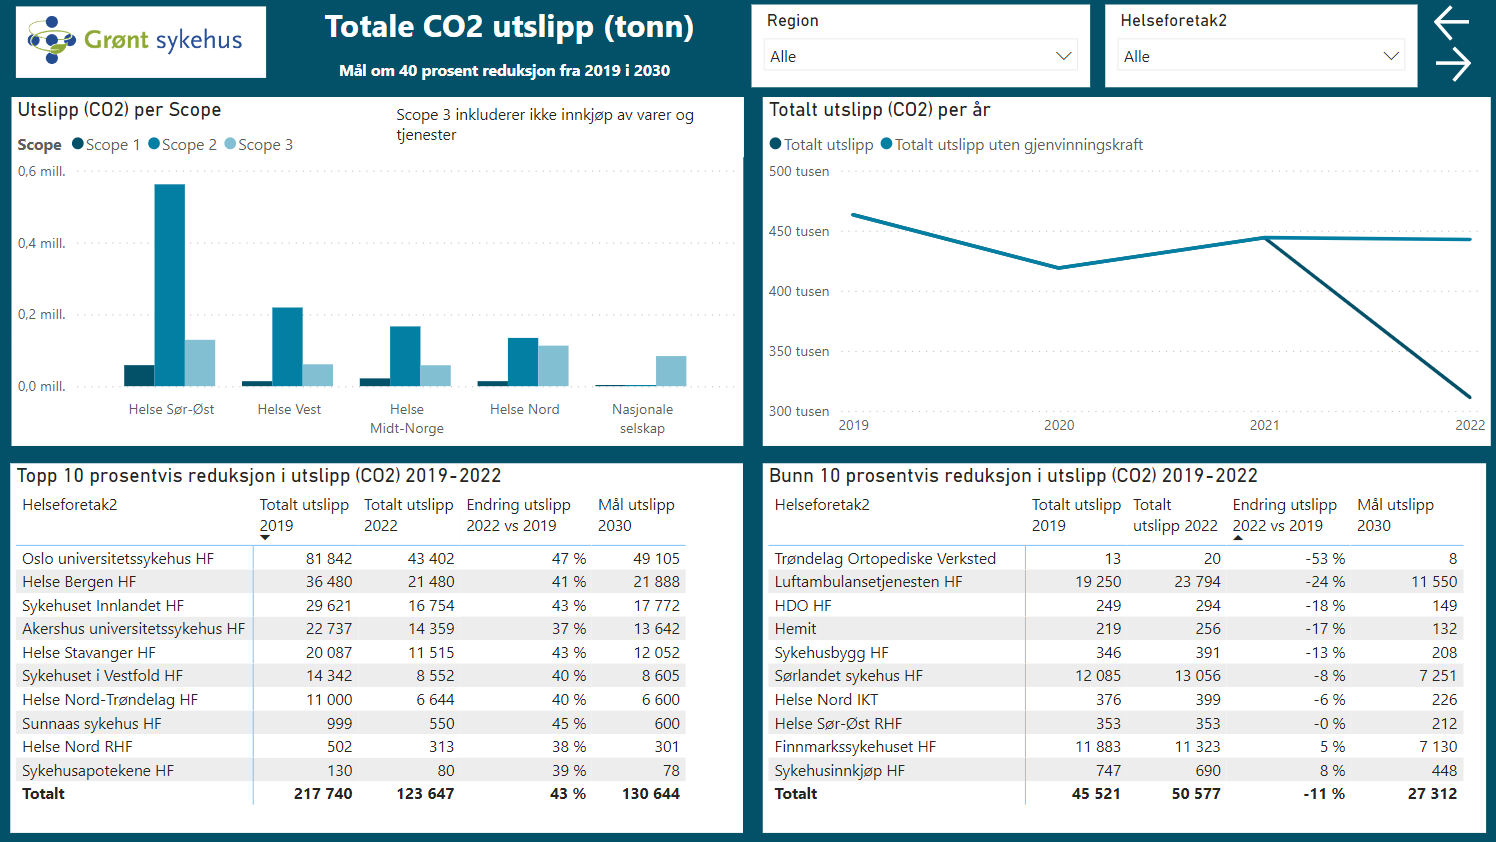Click the Helseforetak2 dropdown chevron
1496x842 pixels.
click(x=1392, y=56)
